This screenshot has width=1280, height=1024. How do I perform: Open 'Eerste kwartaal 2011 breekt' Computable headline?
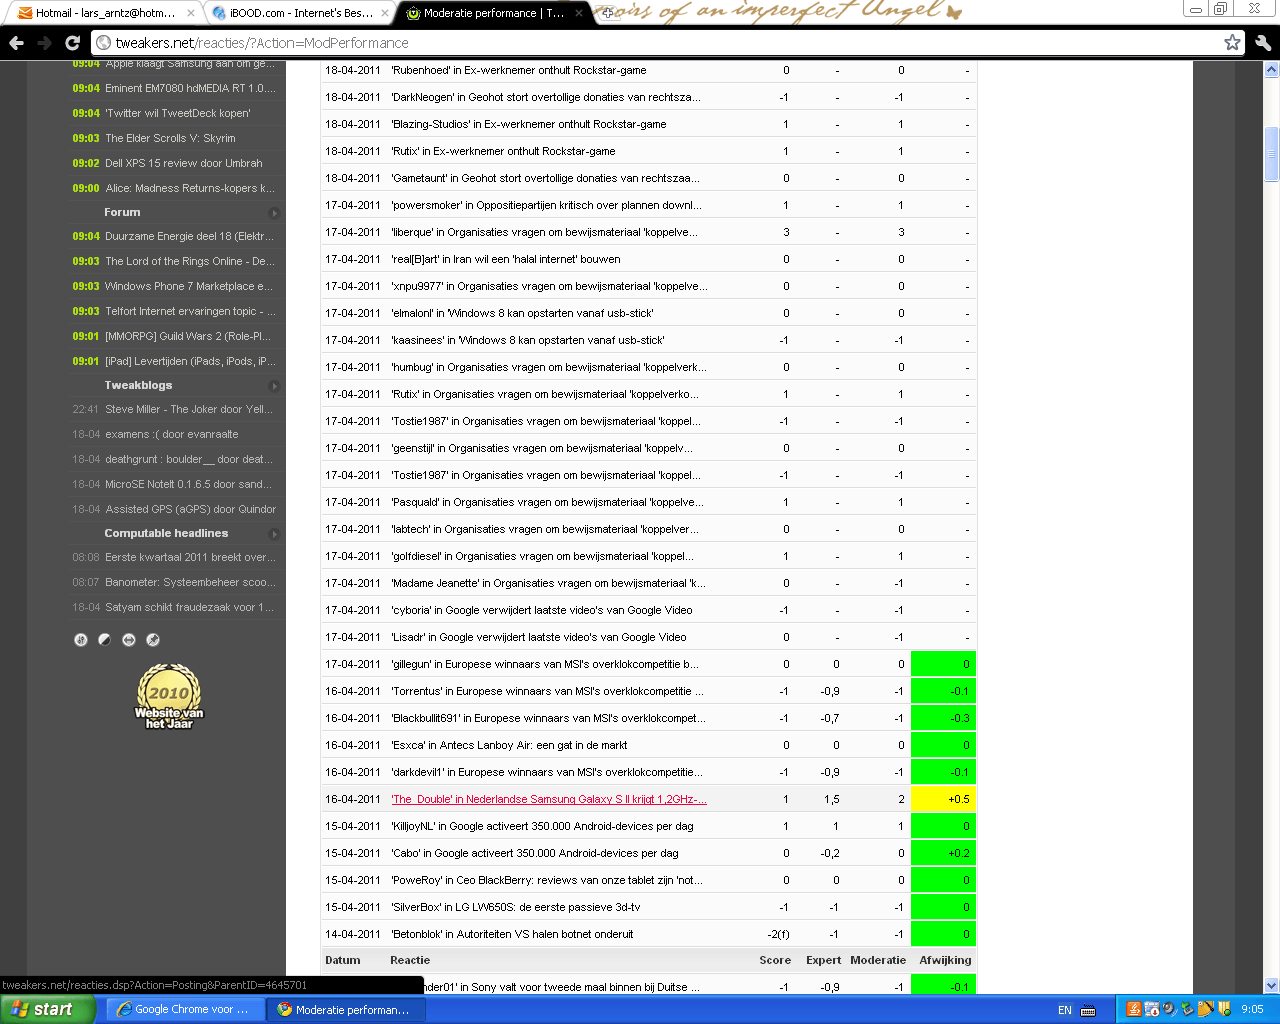[x=190, y=558]
